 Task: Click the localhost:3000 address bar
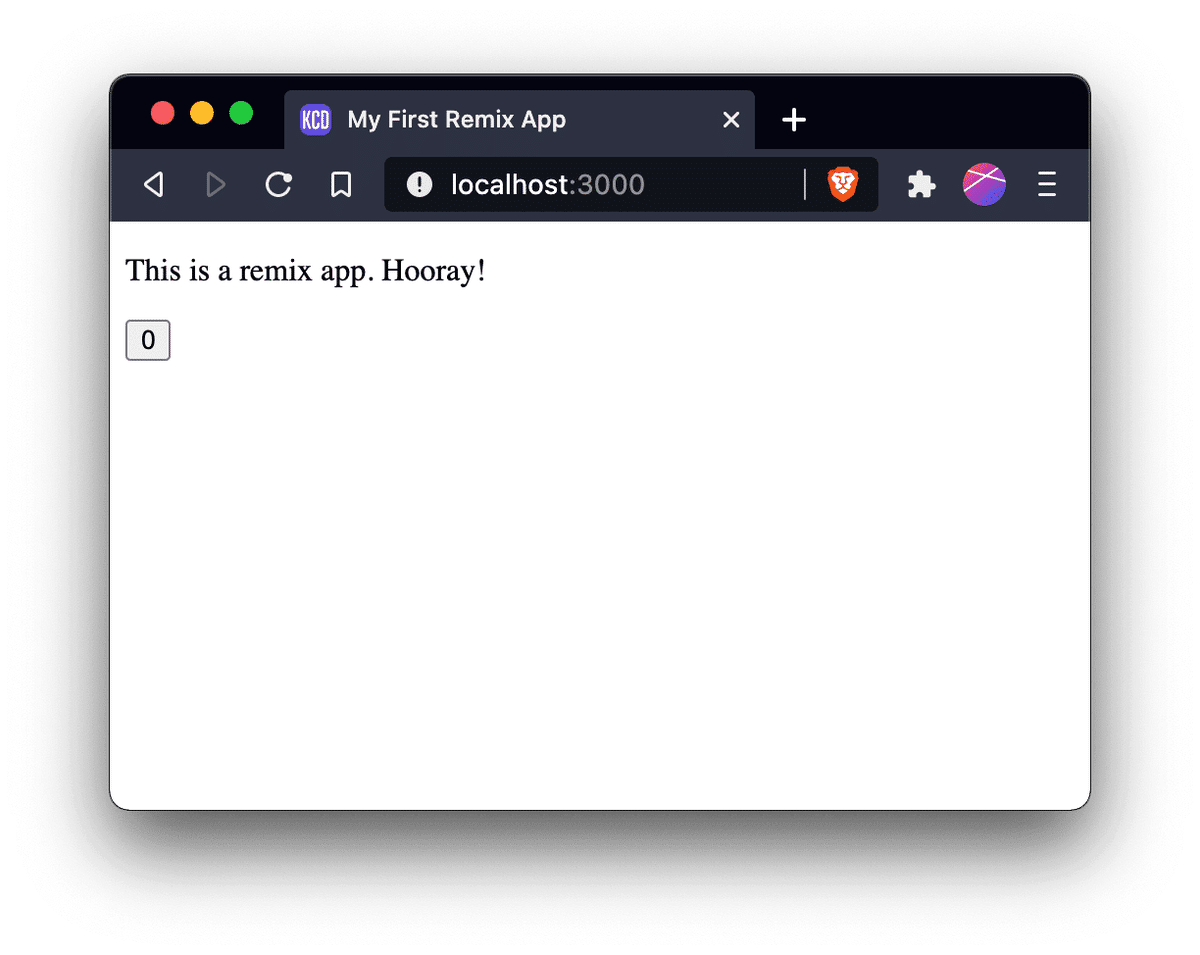click(x=631, y=184)
